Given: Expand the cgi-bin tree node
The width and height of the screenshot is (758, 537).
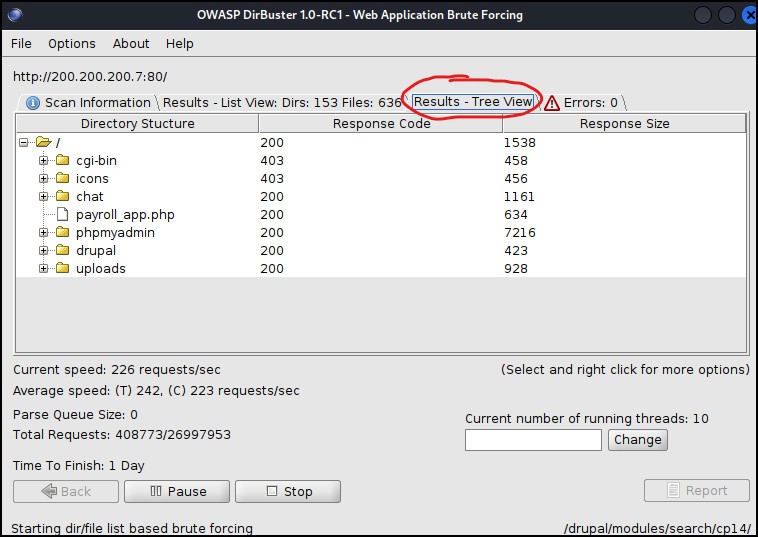Looking at the screenshot, I should click(43, 161).
